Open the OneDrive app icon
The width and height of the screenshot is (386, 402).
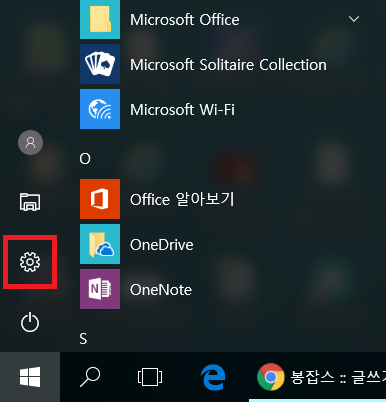pyautogui.click(x=100, y=244)
